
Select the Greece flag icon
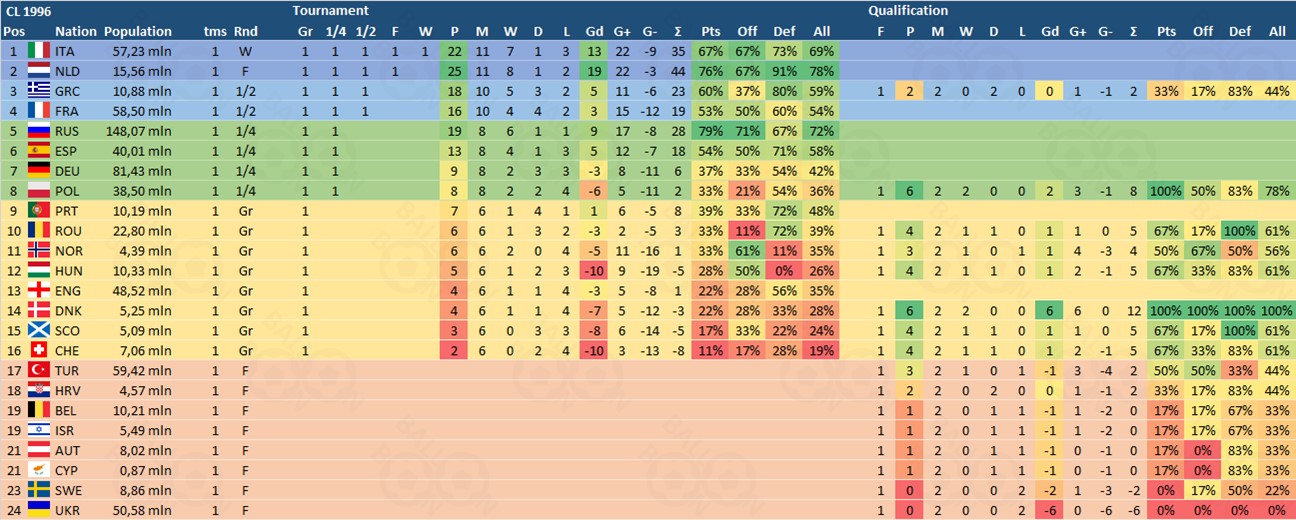[x=38, y=91]
